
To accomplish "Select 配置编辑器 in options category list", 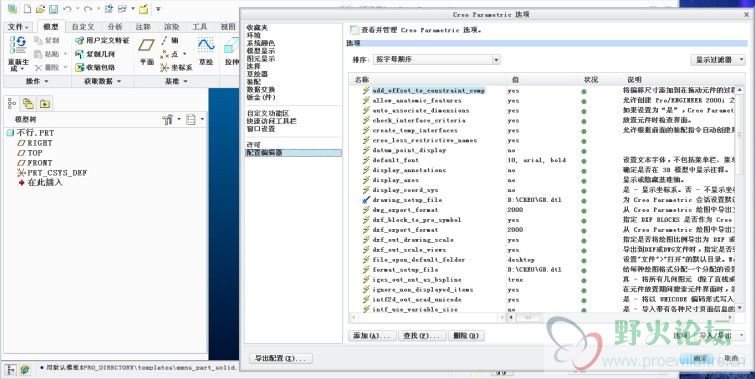I will point(293,153).
